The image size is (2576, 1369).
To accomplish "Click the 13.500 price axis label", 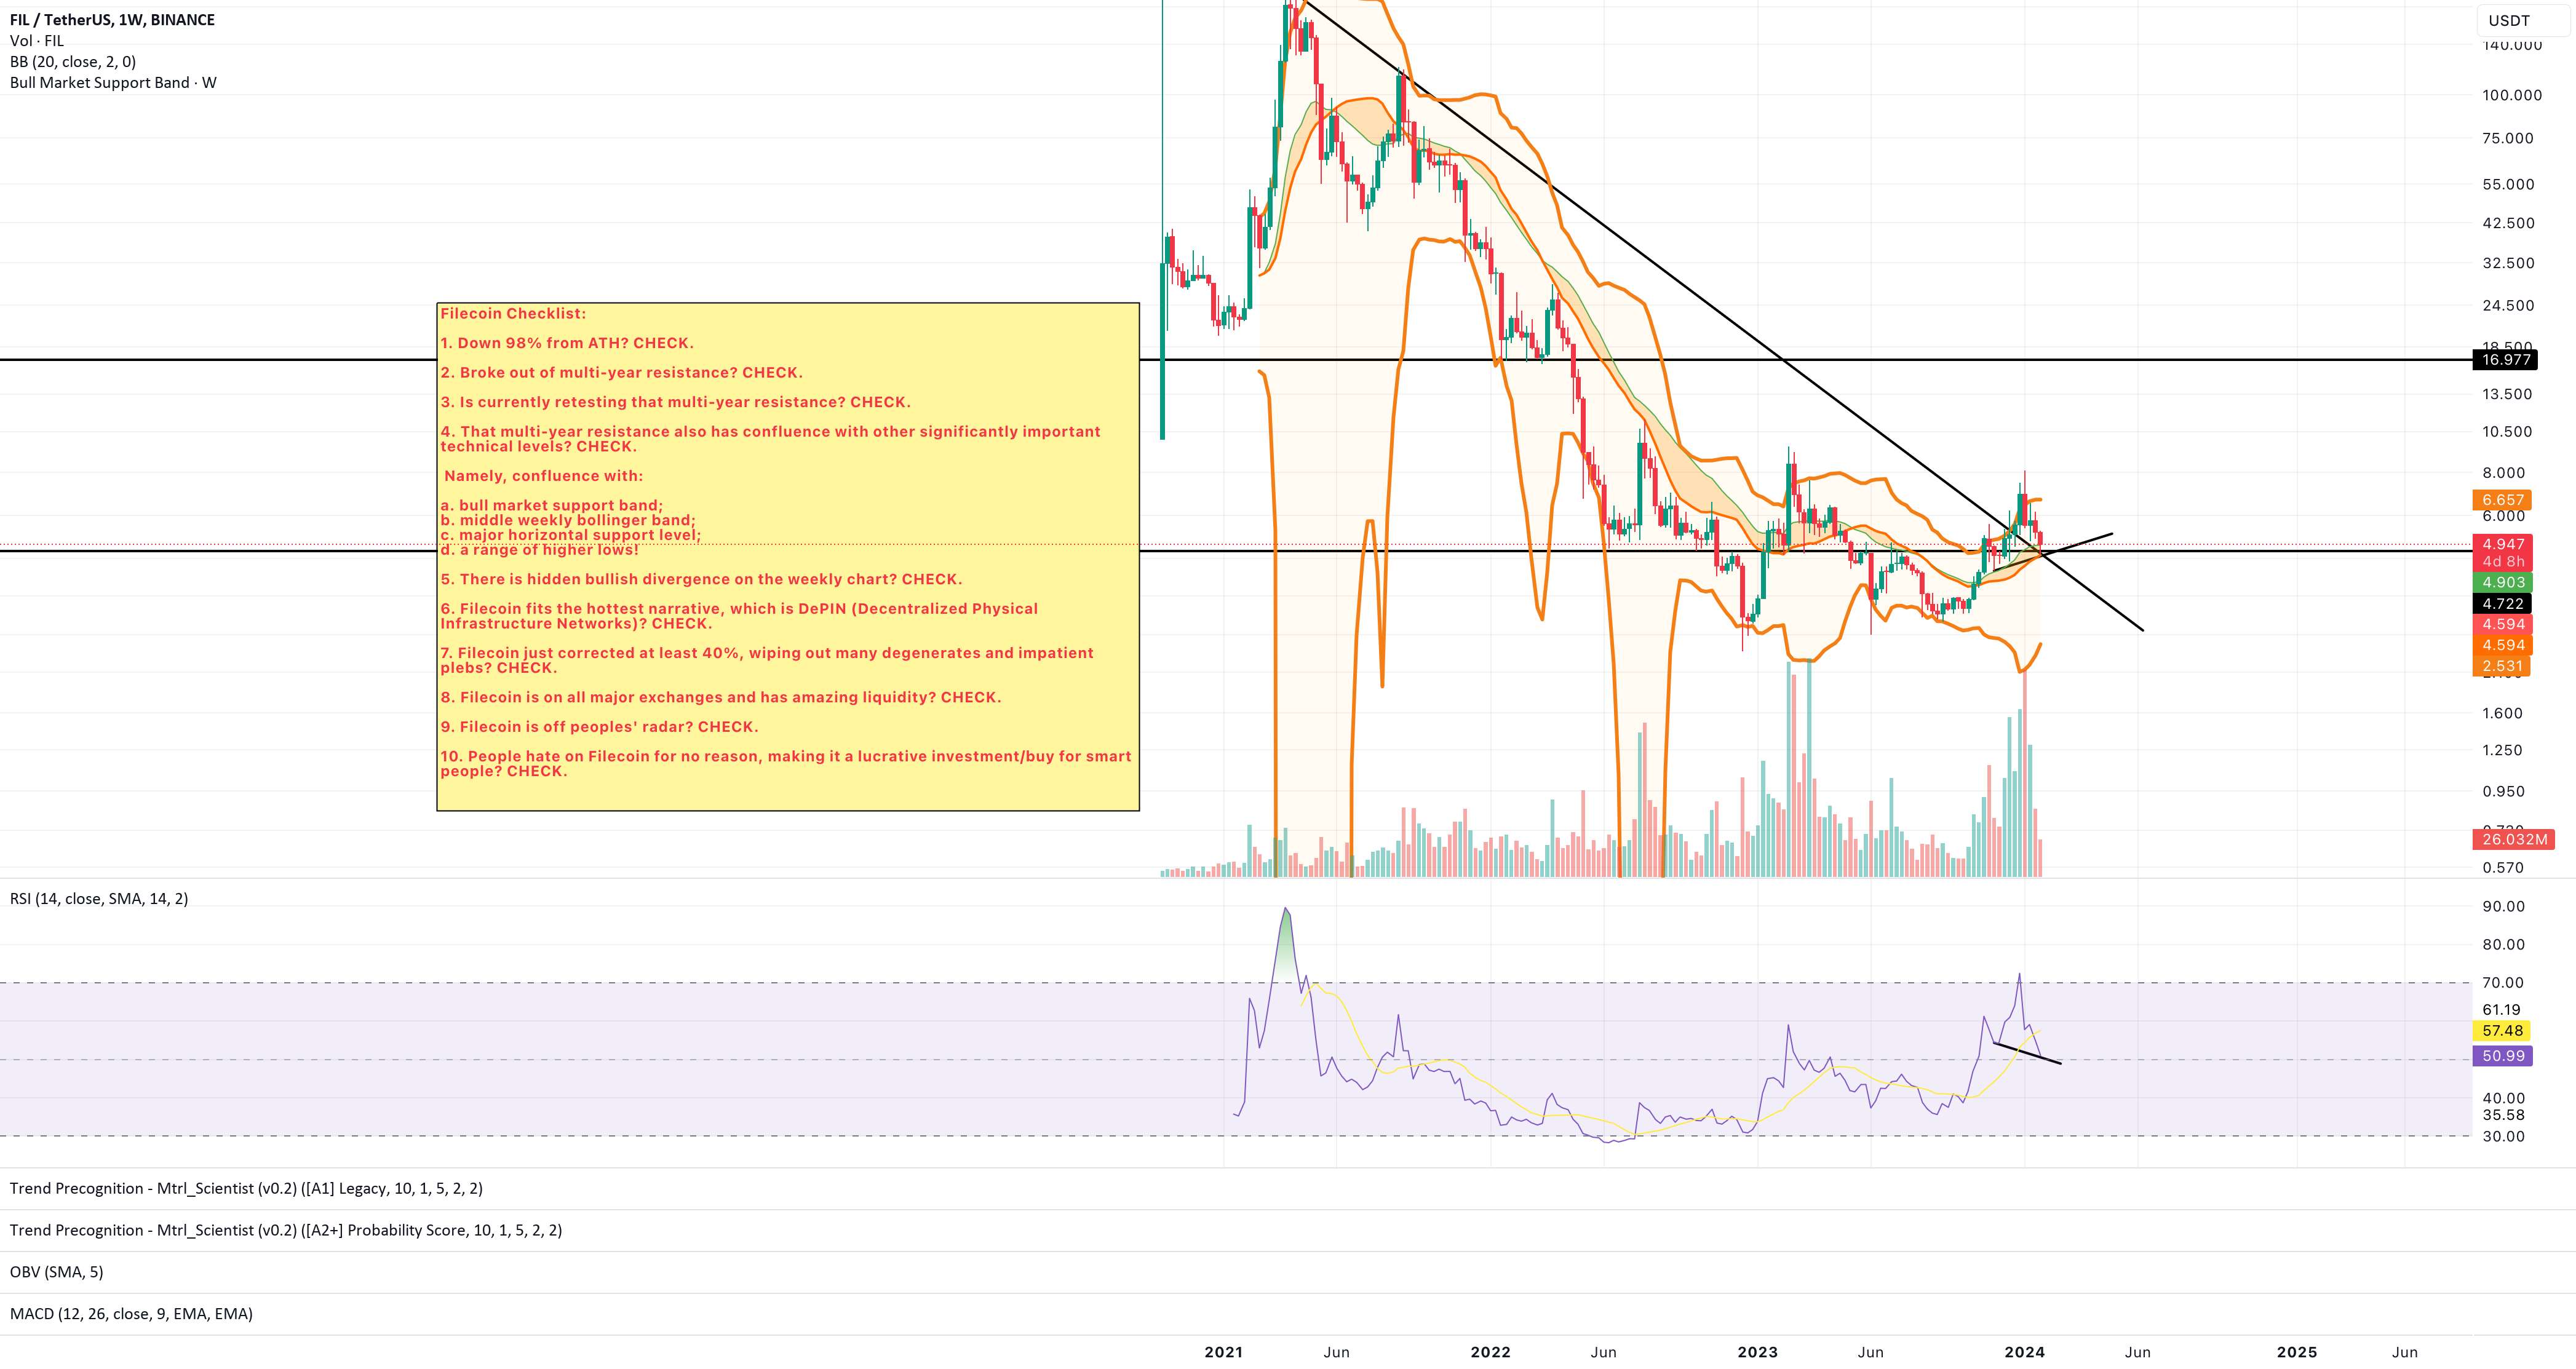I will [2508, 395].
